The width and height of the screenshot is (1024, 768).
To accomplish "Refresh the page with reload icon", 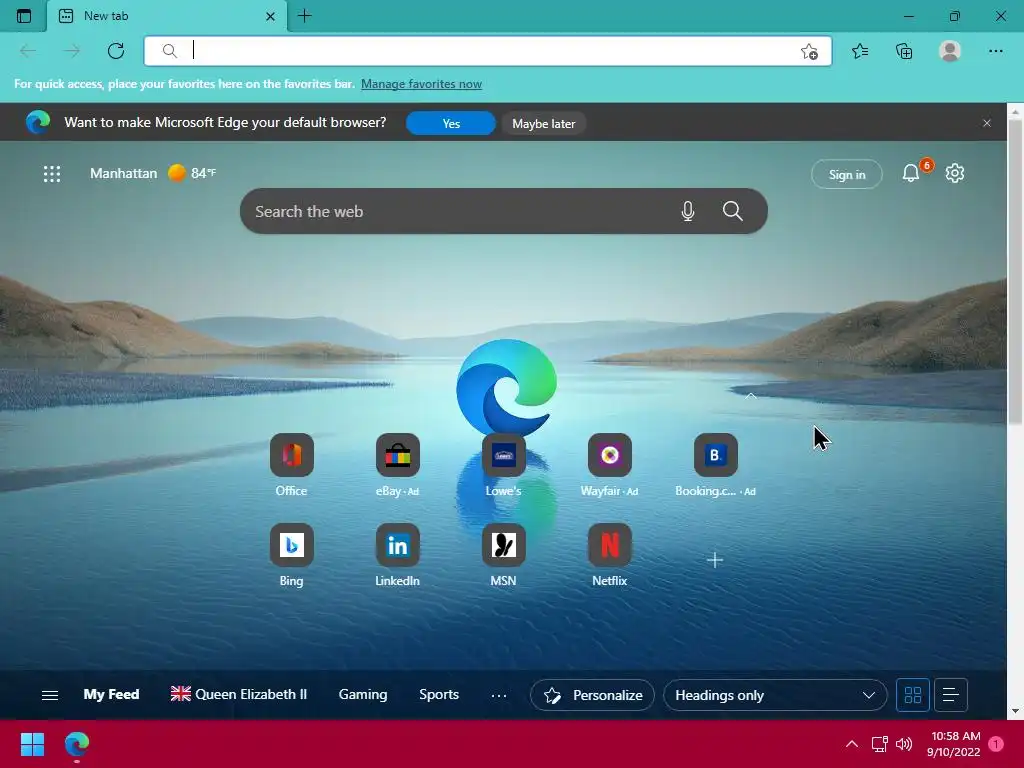I will pos(116,51).
